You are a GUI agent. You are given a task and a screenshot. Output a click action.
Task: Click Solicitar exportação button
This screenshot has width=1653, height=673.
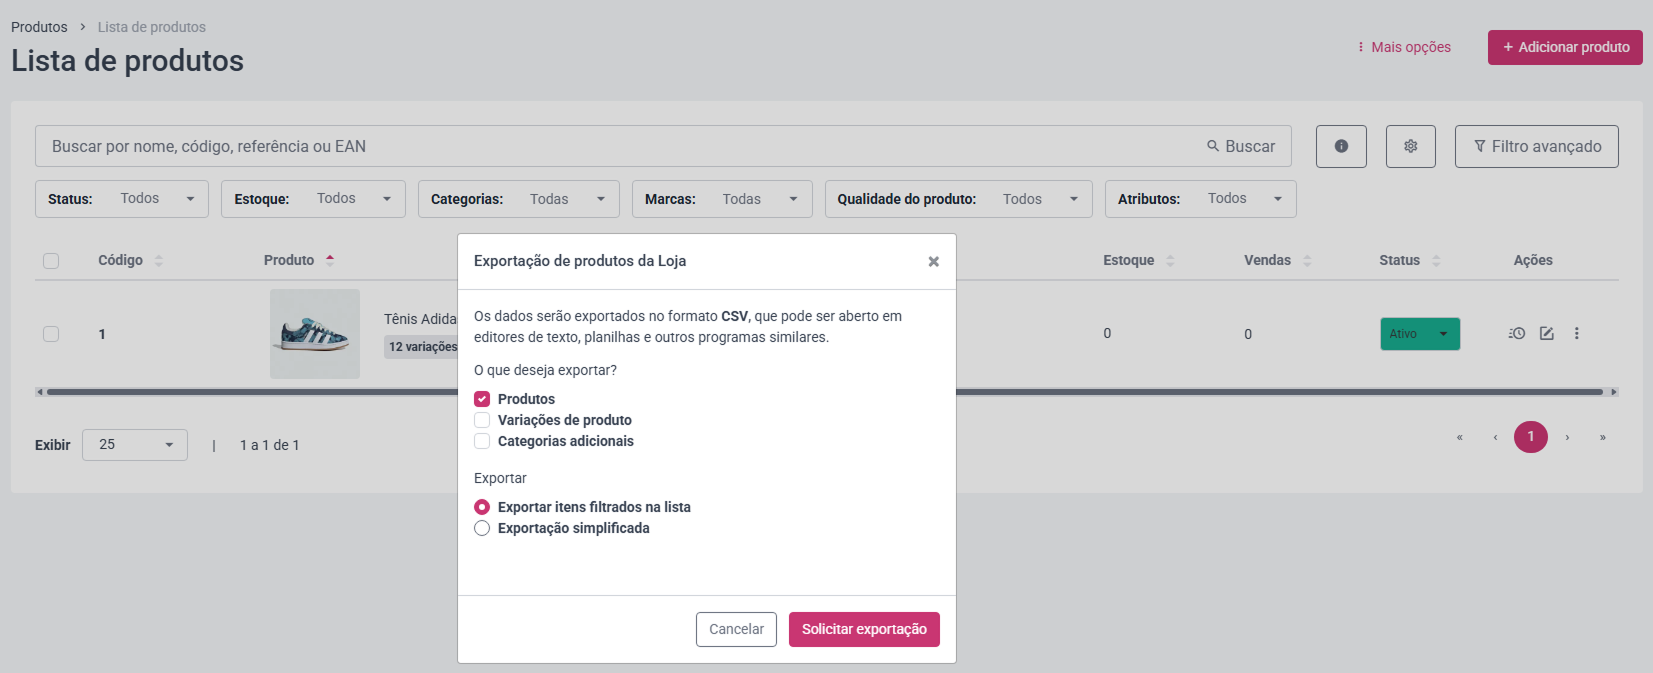click(x=864, y=629)
